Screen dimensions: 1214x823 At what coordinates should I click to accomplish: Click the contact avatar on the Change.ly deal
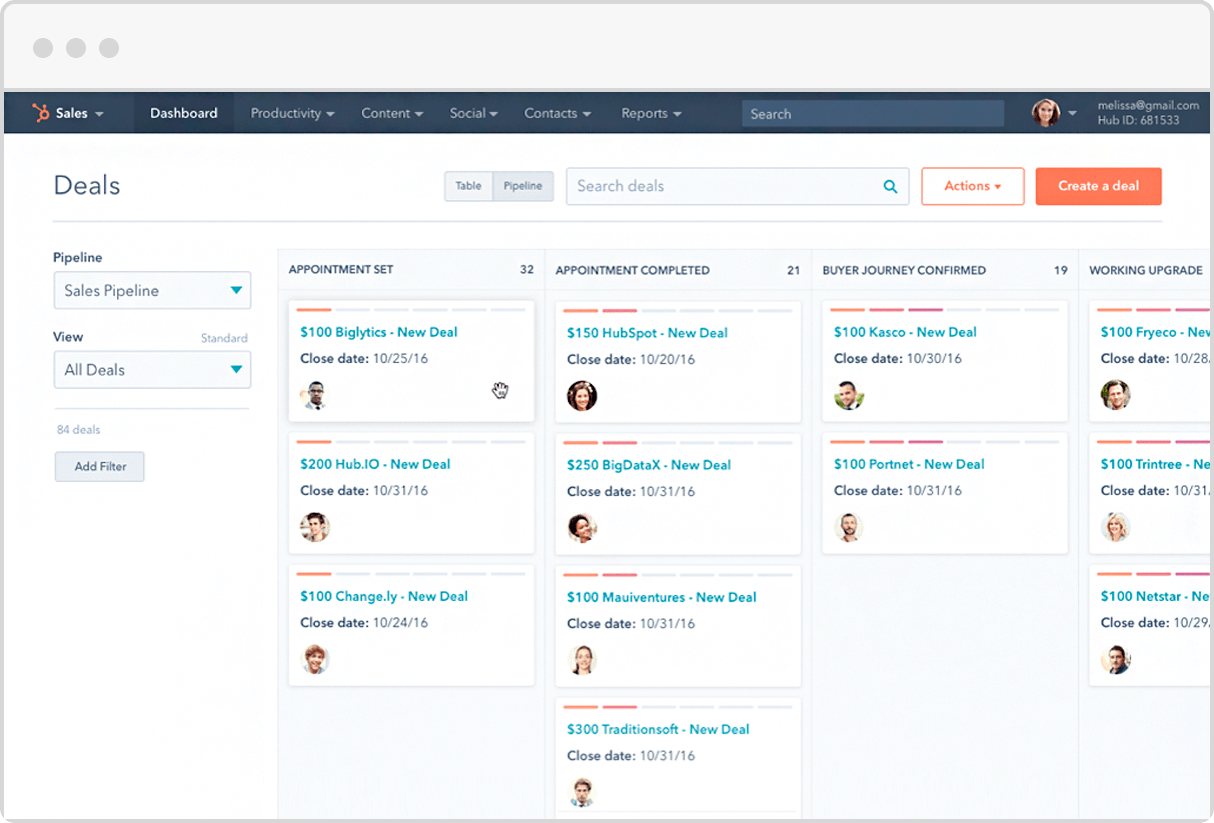(315, 659)
